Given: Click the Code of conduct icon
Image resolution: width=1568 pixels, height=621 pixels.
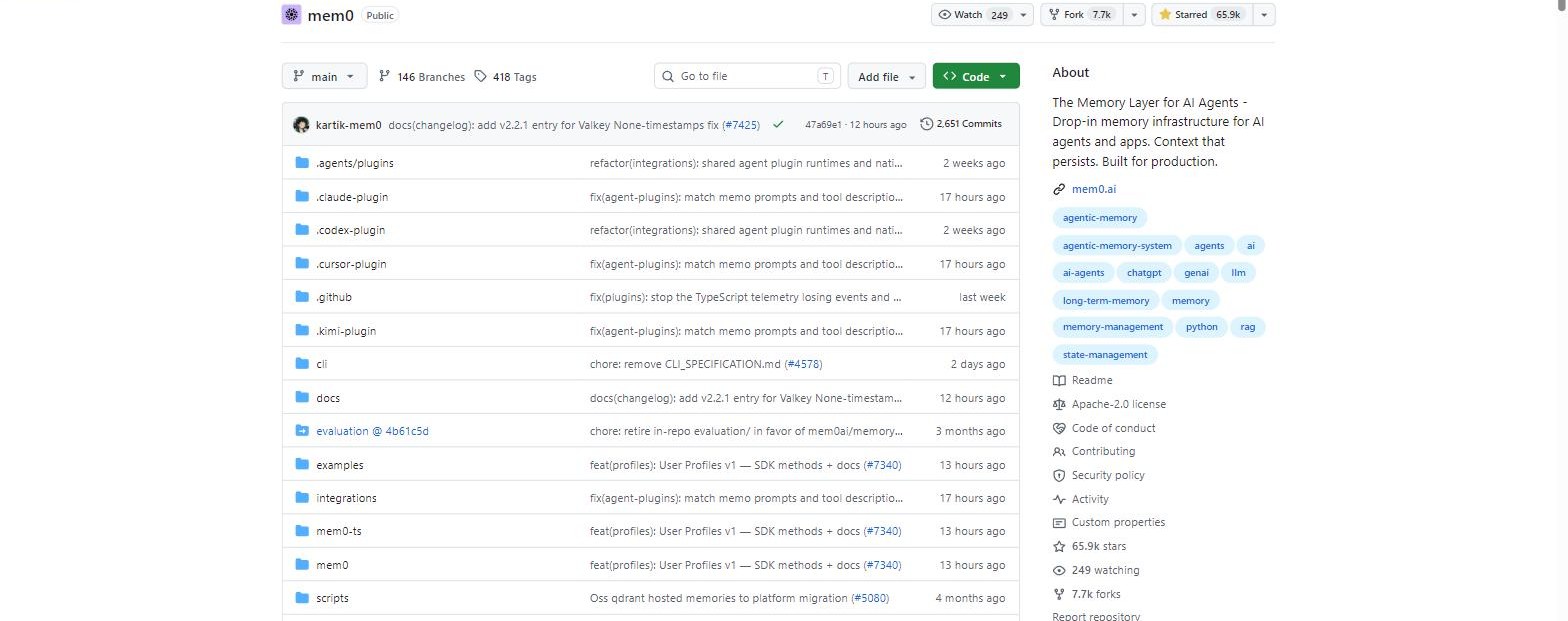Looking at the screenshot, I should tap(1059, 428).
